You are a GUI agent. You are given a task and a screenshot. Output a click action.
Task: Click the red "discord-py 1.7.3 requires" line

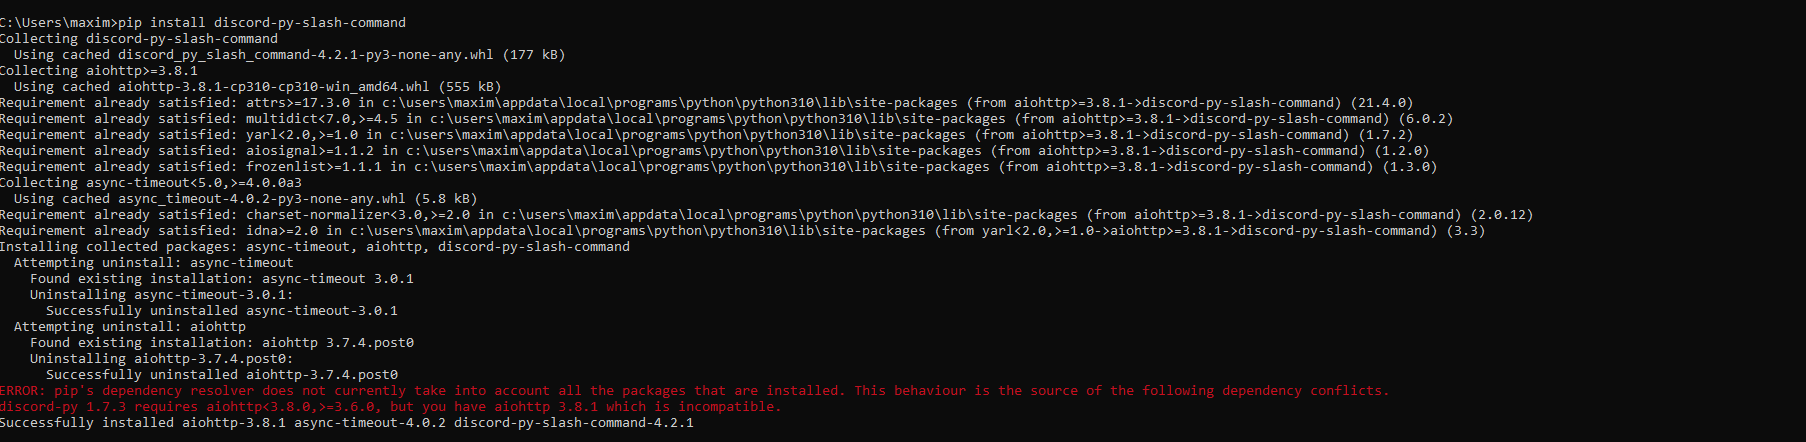(x=390, y=406)
